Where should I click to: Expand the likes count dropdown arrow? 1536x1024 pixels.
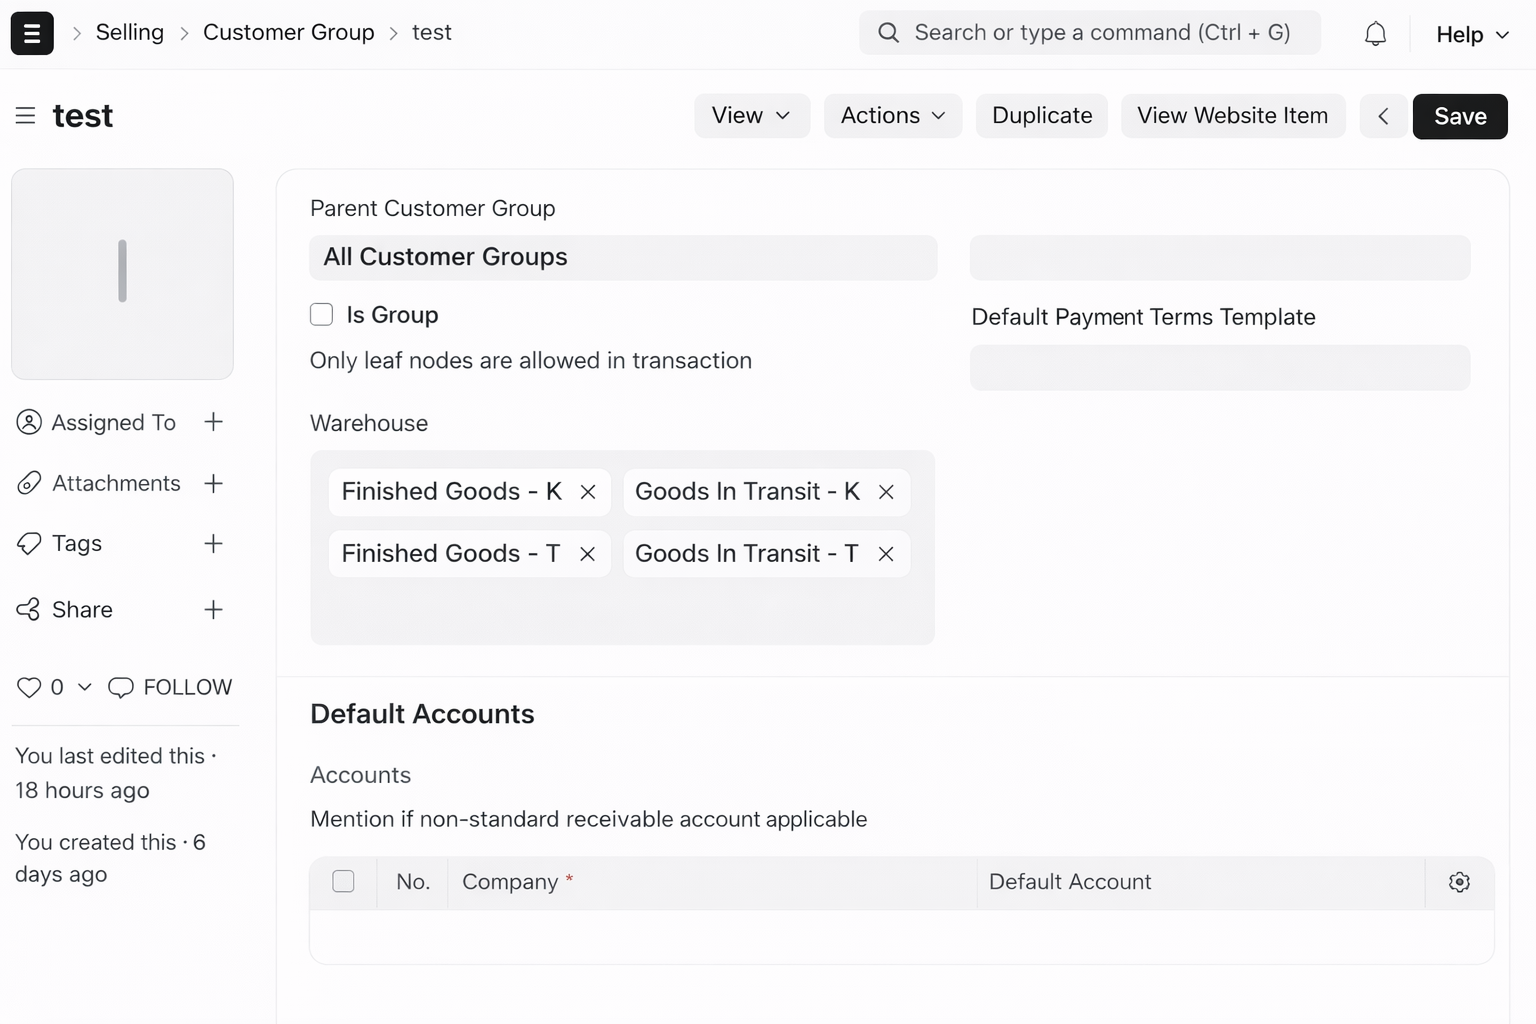[x=85, y=687]
